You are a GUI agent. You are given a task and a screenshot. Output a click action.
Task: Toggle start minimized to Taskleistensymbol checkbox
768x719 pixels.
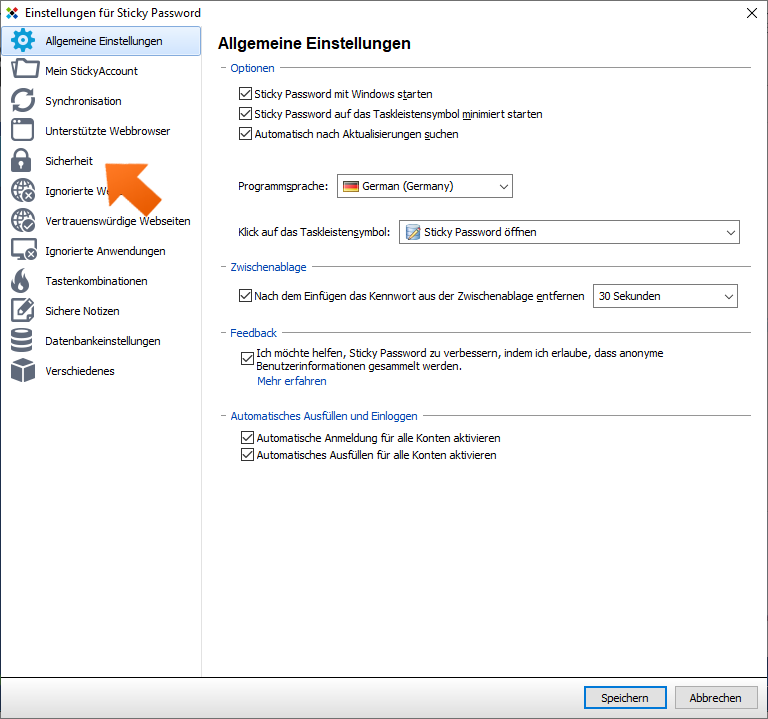click(x=245, y=114)
